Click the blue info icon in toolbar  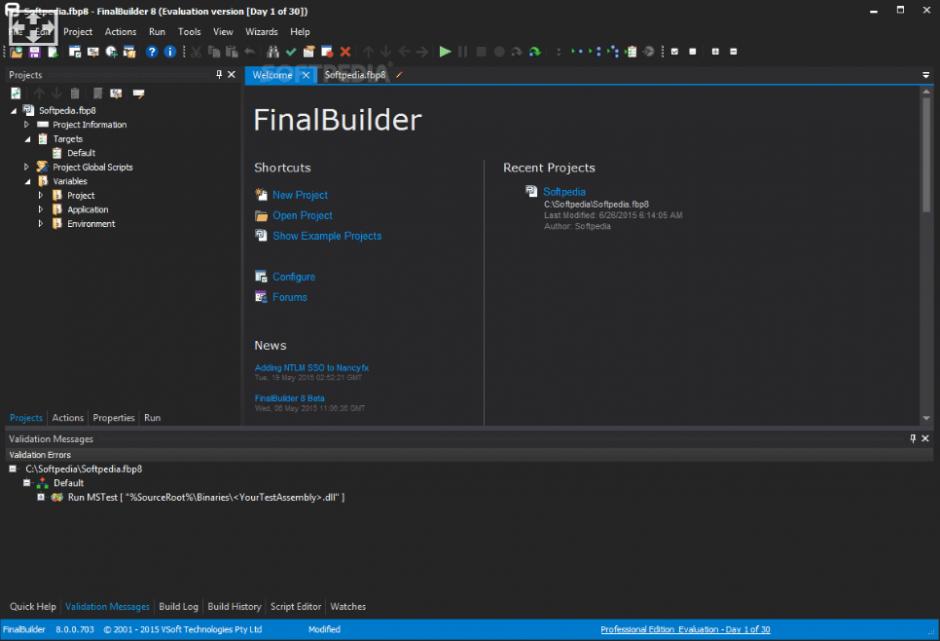coord(170,52)
